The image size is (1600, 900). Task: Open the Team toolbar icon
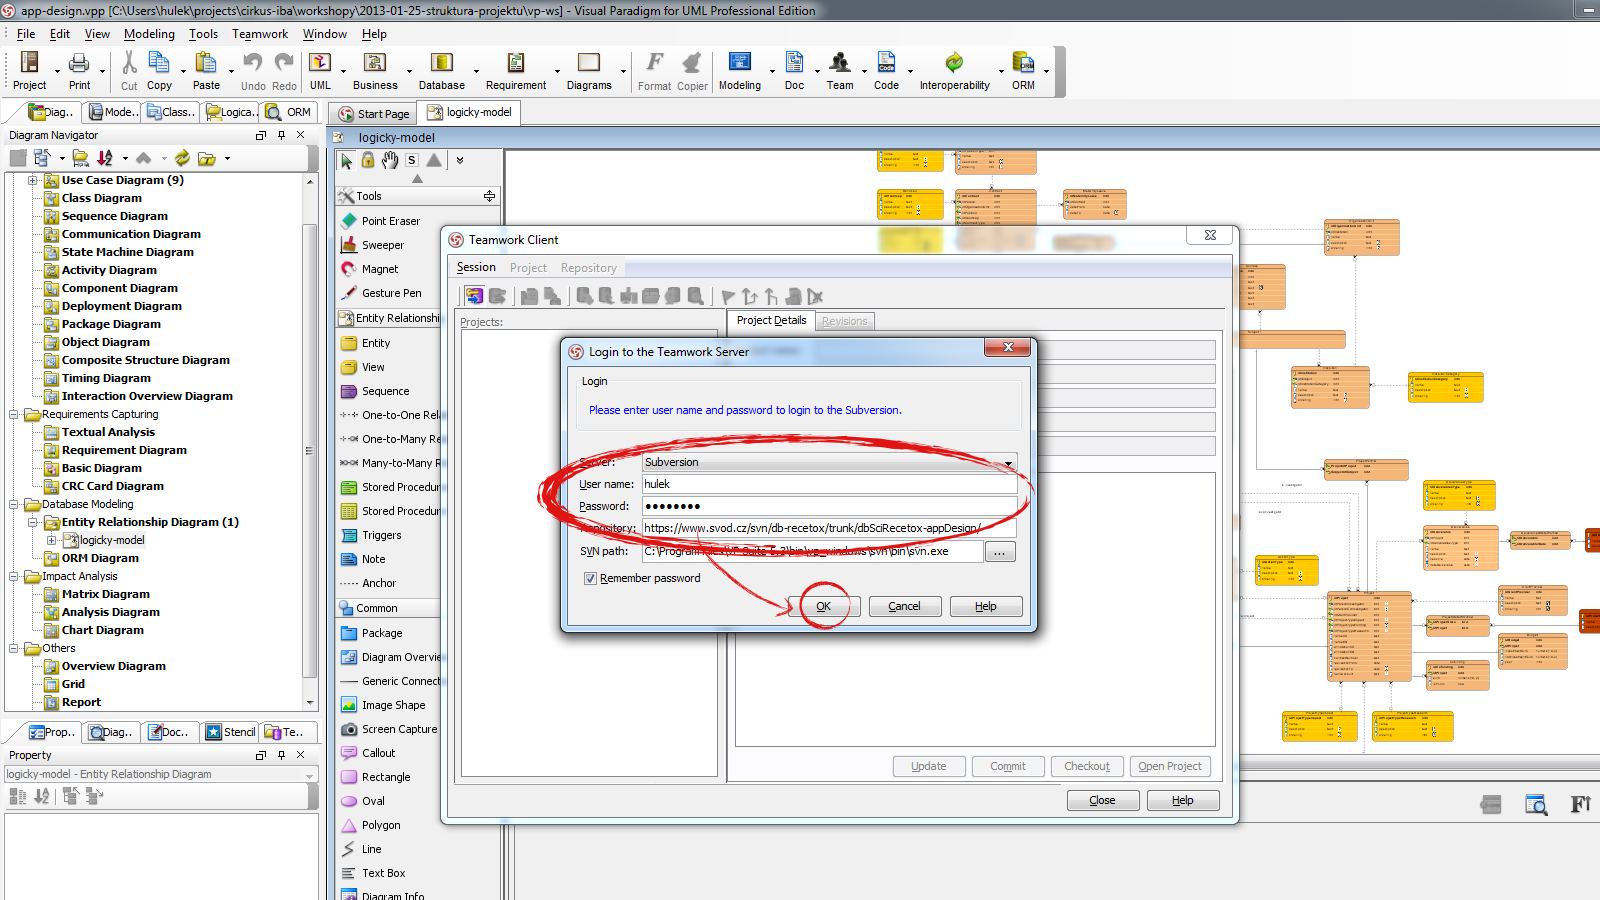[840, 63]
